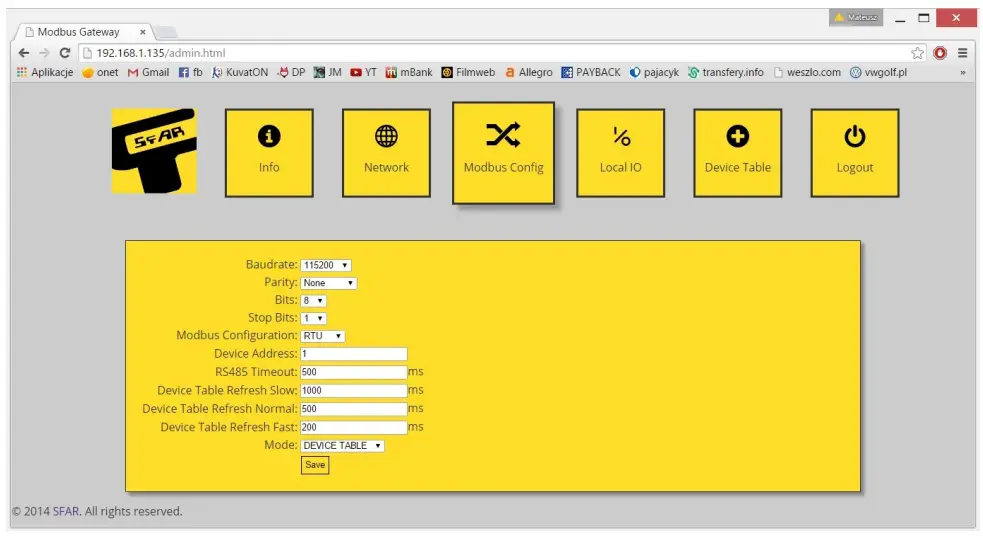Viewport: 983px width, 536px height.
Task: Click the Mateusz profile button
Action: click(856, 18)
